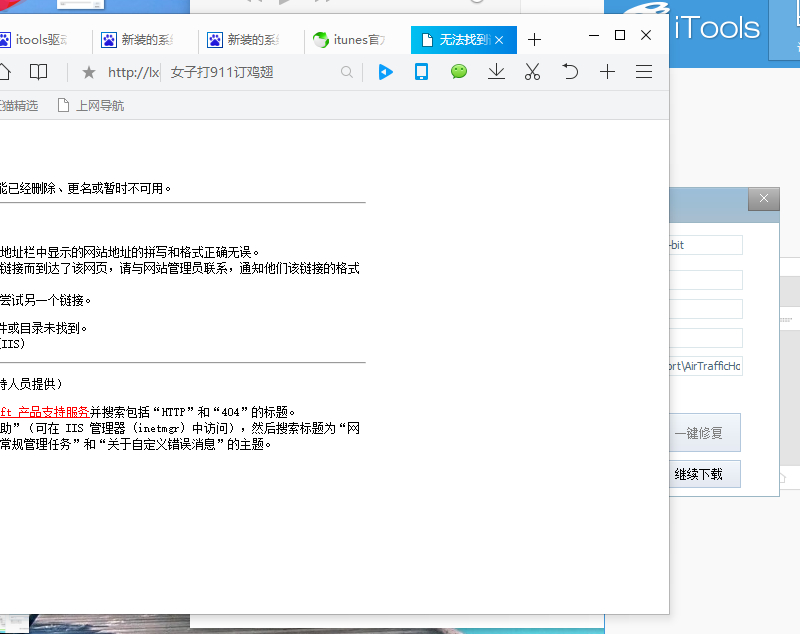
Task: Select the scissors screenshot tool
Action: [532, 72]
